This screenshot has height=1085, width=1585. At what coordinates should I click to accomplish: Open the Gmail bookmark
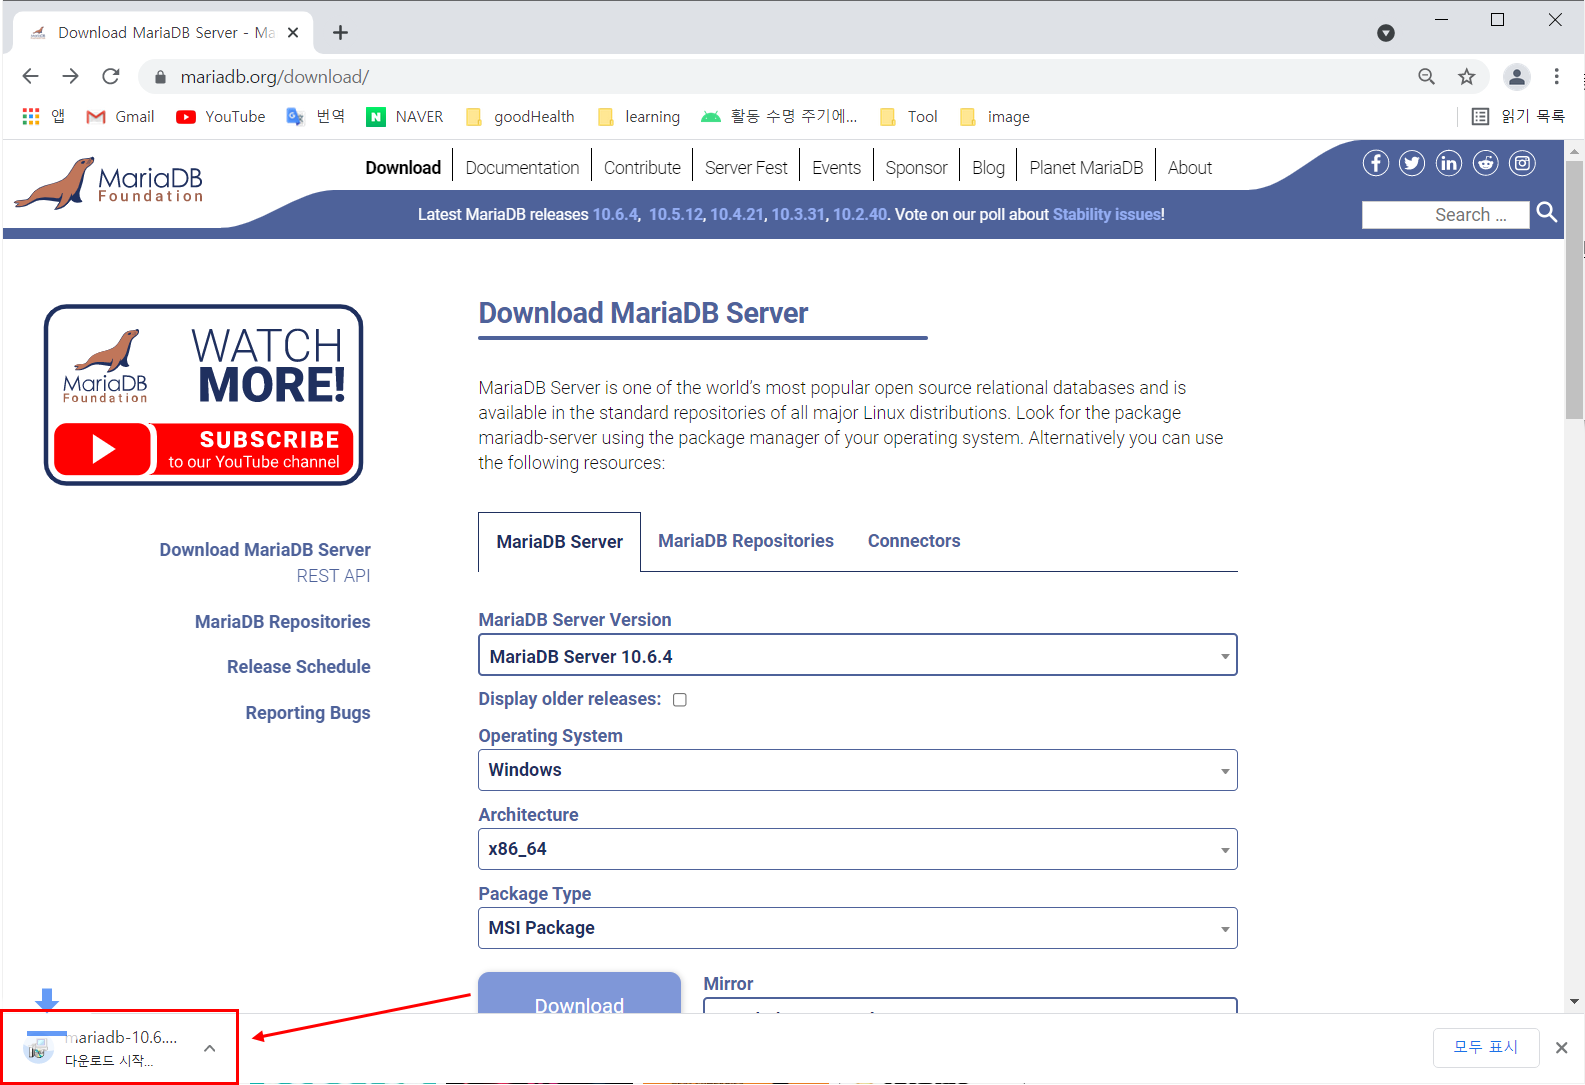click(x=120, y=117)
